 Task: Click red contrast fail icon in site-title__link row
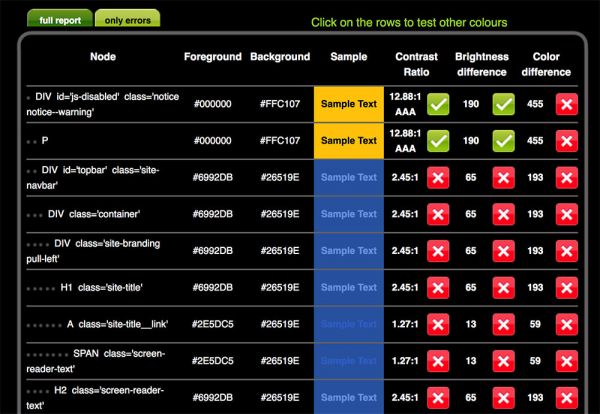click(x=438, y=324)
